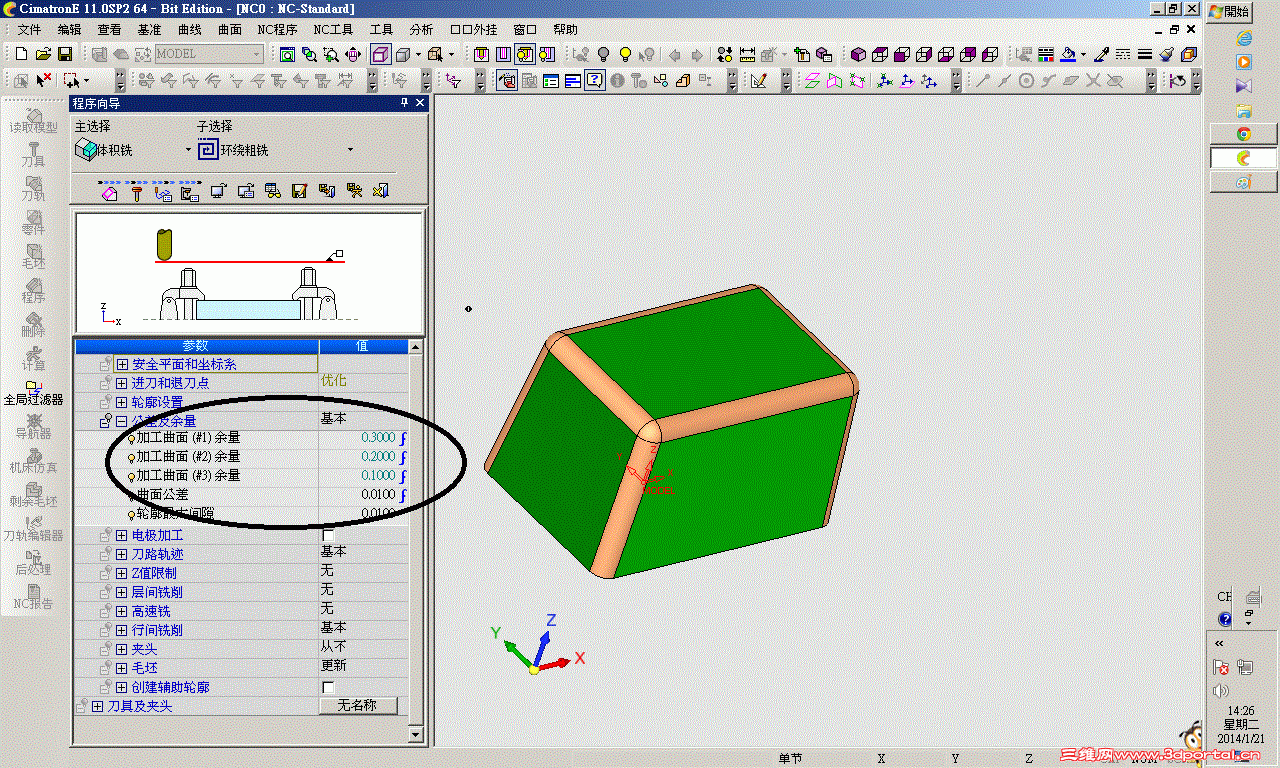
Task: Click the f icon for 加工曲面 (#1) 余量
Action: 403,438
